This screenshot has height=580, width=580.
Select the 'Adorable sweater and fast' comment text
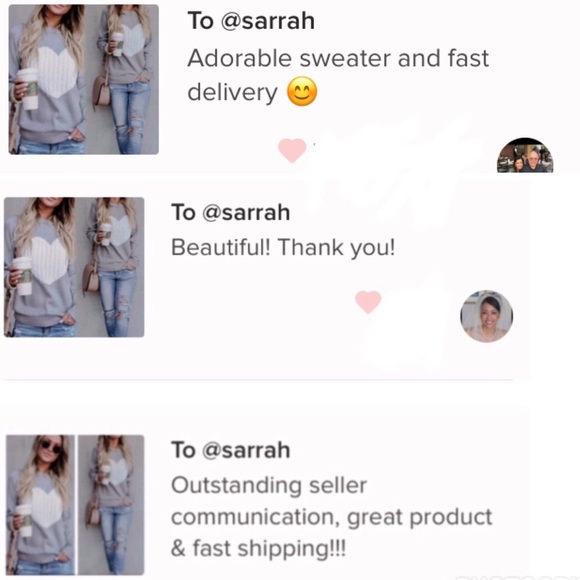tap(338, 58)
